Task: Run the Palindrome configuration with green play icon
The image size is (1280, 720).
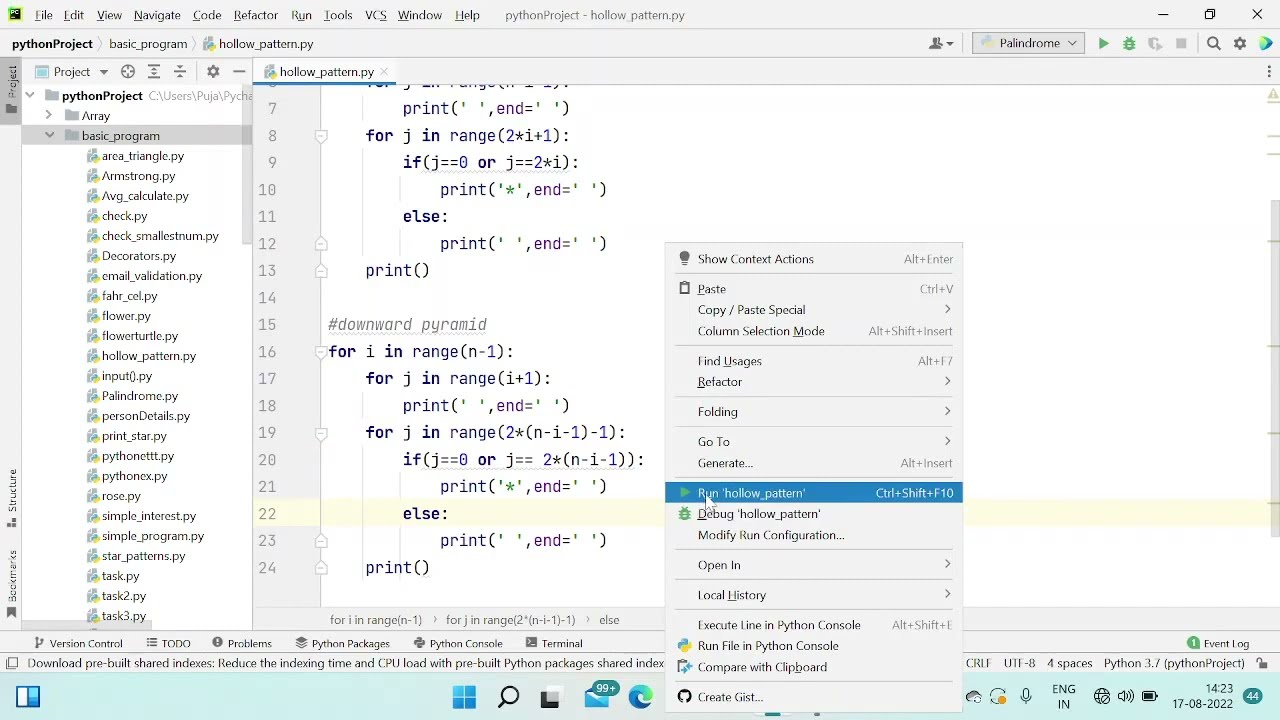Action: coord(1103,44)
